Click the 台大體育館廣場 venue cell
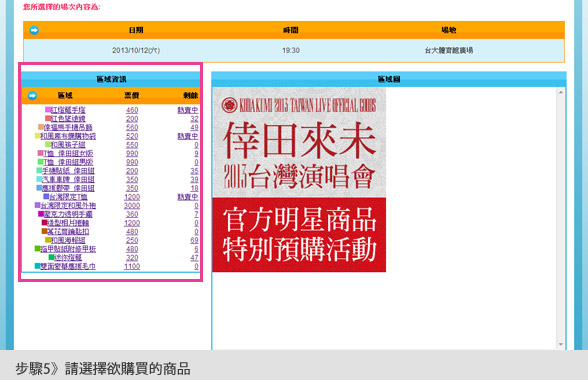This screenshot has height=380, width=588. pos(448,50)
